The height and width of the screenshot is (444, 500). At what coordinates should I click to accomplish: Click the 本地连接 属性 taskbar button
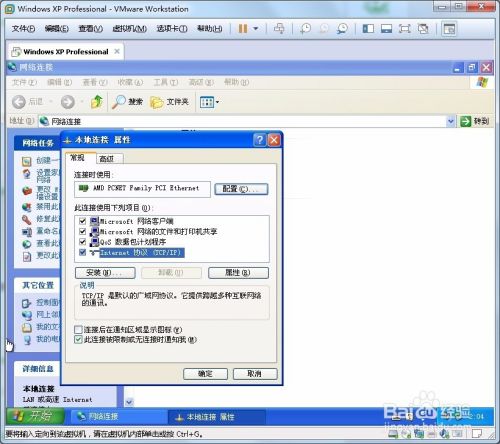[217, 417]
